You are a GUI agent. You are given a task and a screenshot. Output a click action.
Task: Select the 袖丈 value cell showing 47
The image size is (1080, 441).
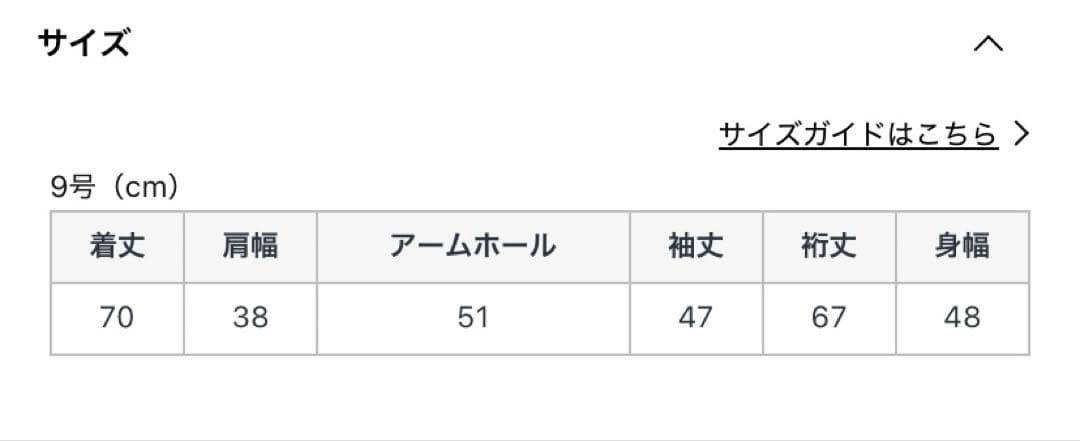[695, 318]
